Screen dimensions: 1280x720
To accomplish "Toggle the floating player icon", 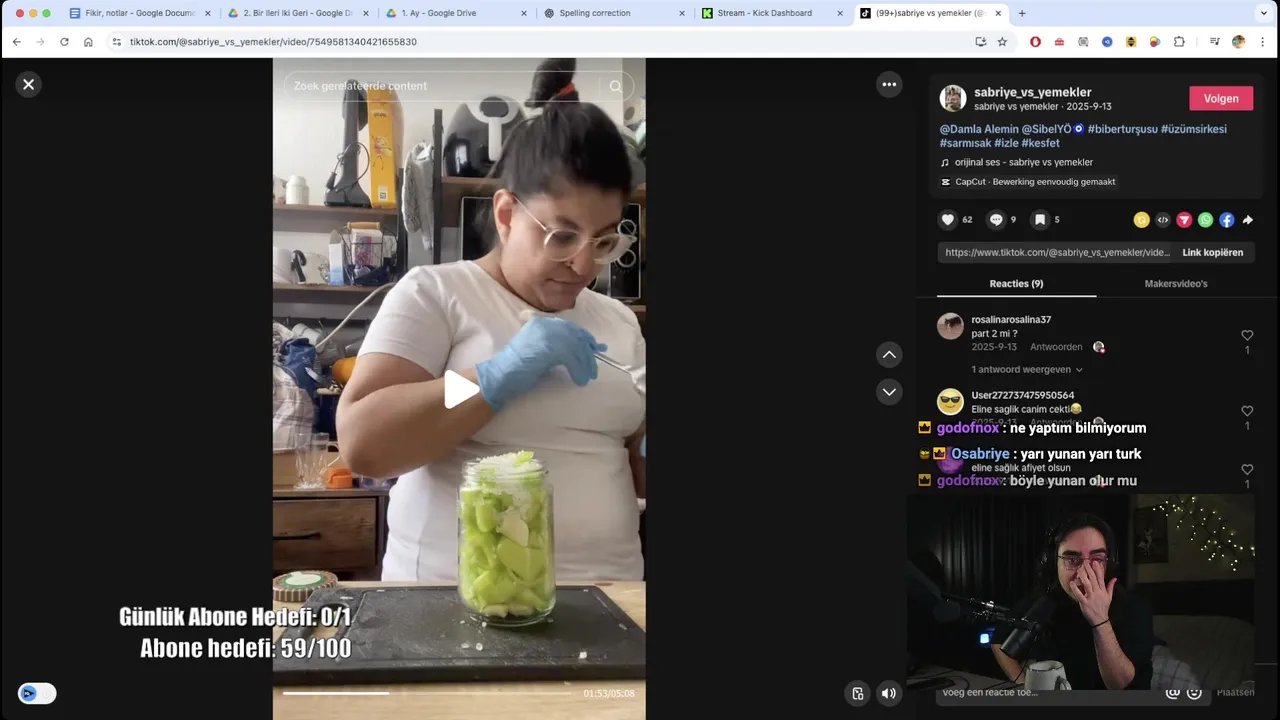I will coord(858,693).
